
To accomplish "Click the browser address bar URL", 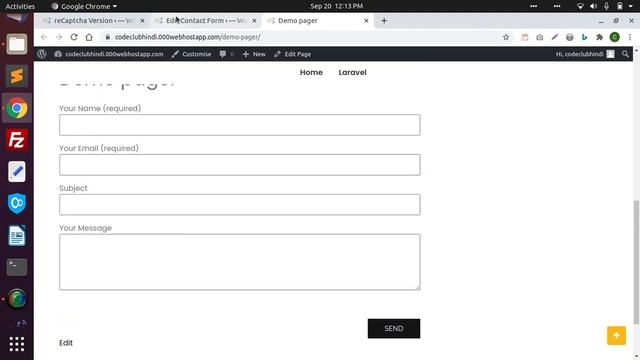I will tap(187, 37).
